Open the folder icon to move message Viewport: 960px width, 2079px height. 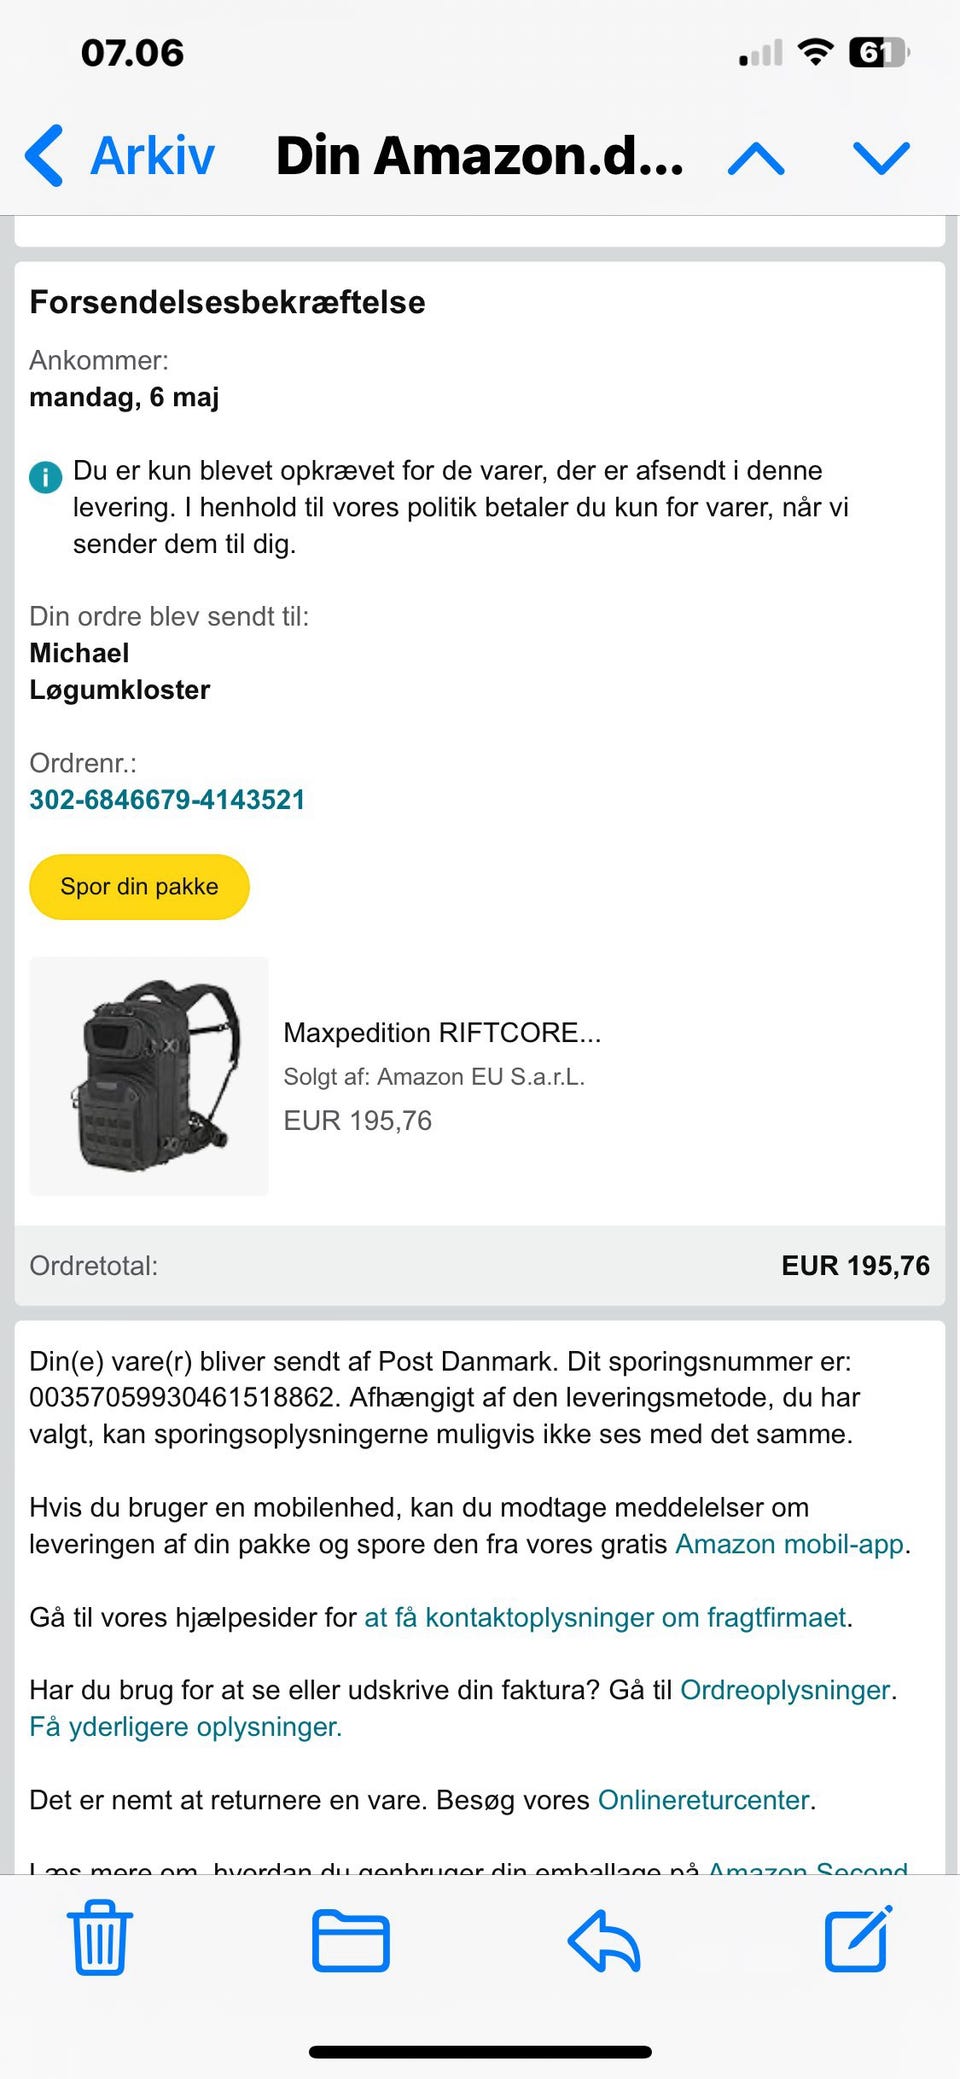point(350,1940)
